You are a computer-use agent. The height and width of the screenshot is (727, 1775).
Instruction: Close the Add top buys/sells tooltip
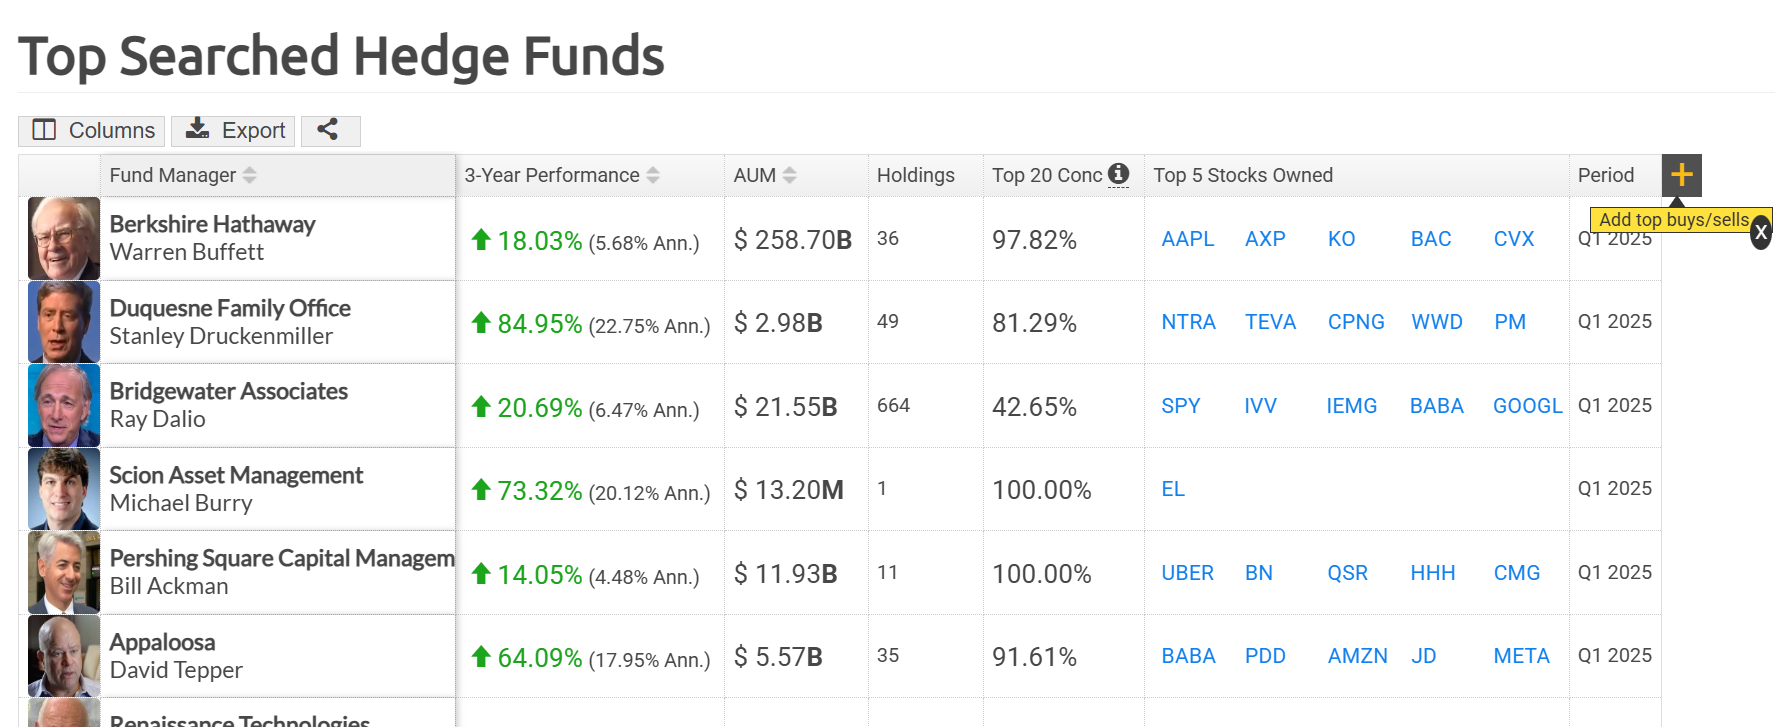tap(1761, 232)
